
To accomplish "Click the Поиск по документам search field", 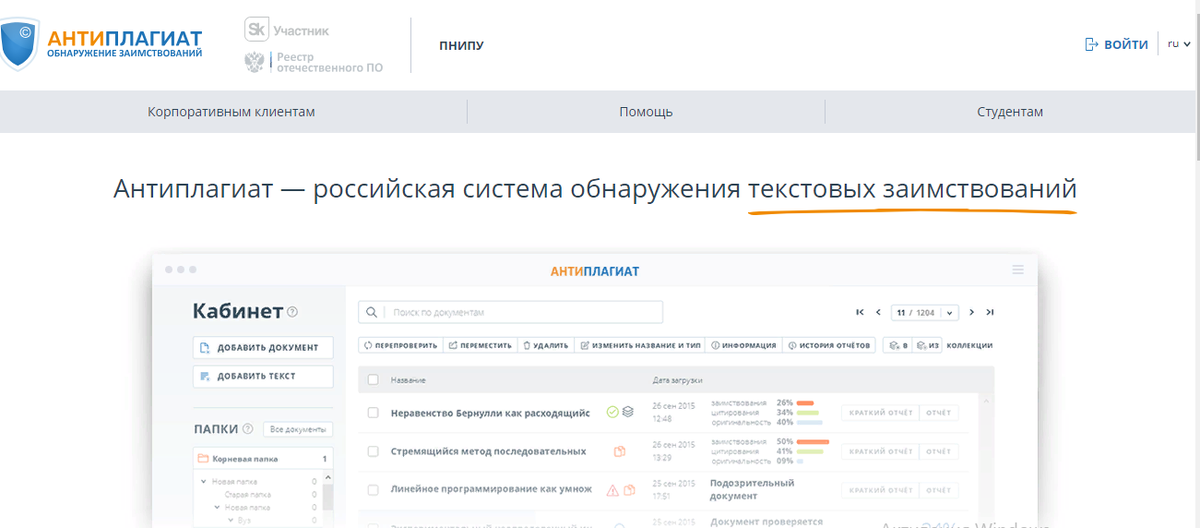I will pos(511,313).
